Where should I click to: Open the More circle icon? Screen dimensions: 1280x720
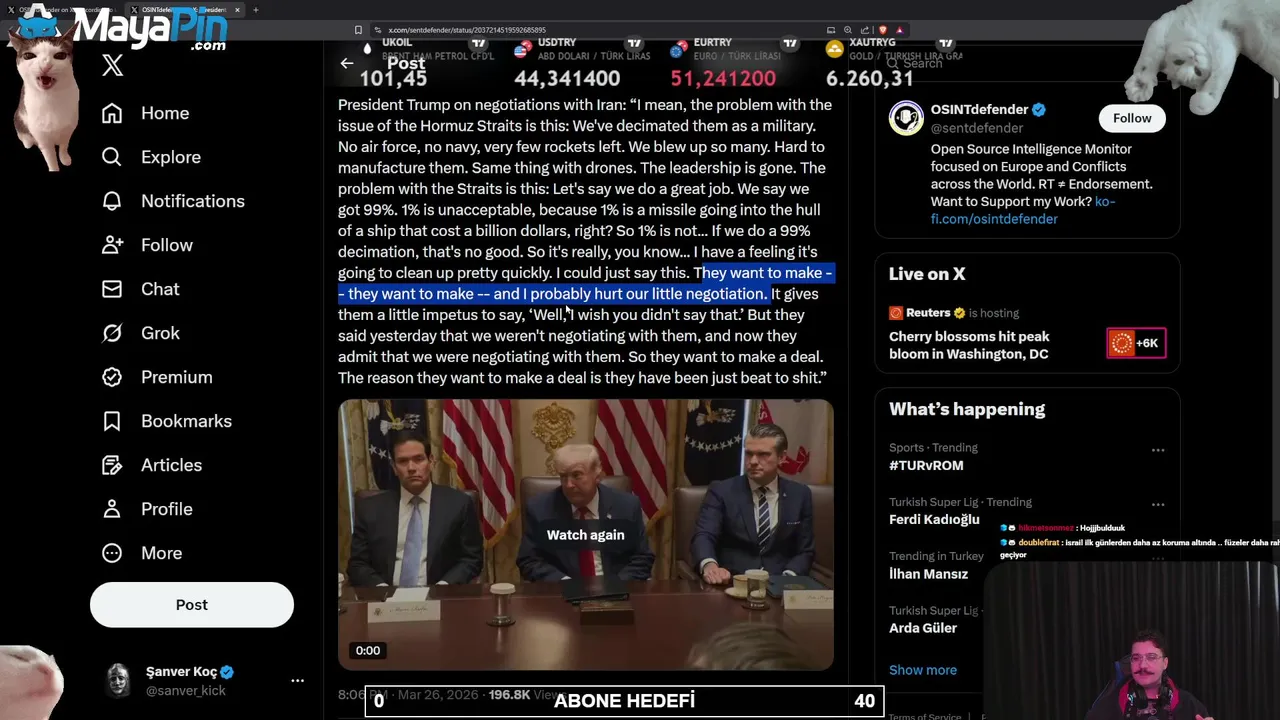pyautogui.click(x=112, y=553)
